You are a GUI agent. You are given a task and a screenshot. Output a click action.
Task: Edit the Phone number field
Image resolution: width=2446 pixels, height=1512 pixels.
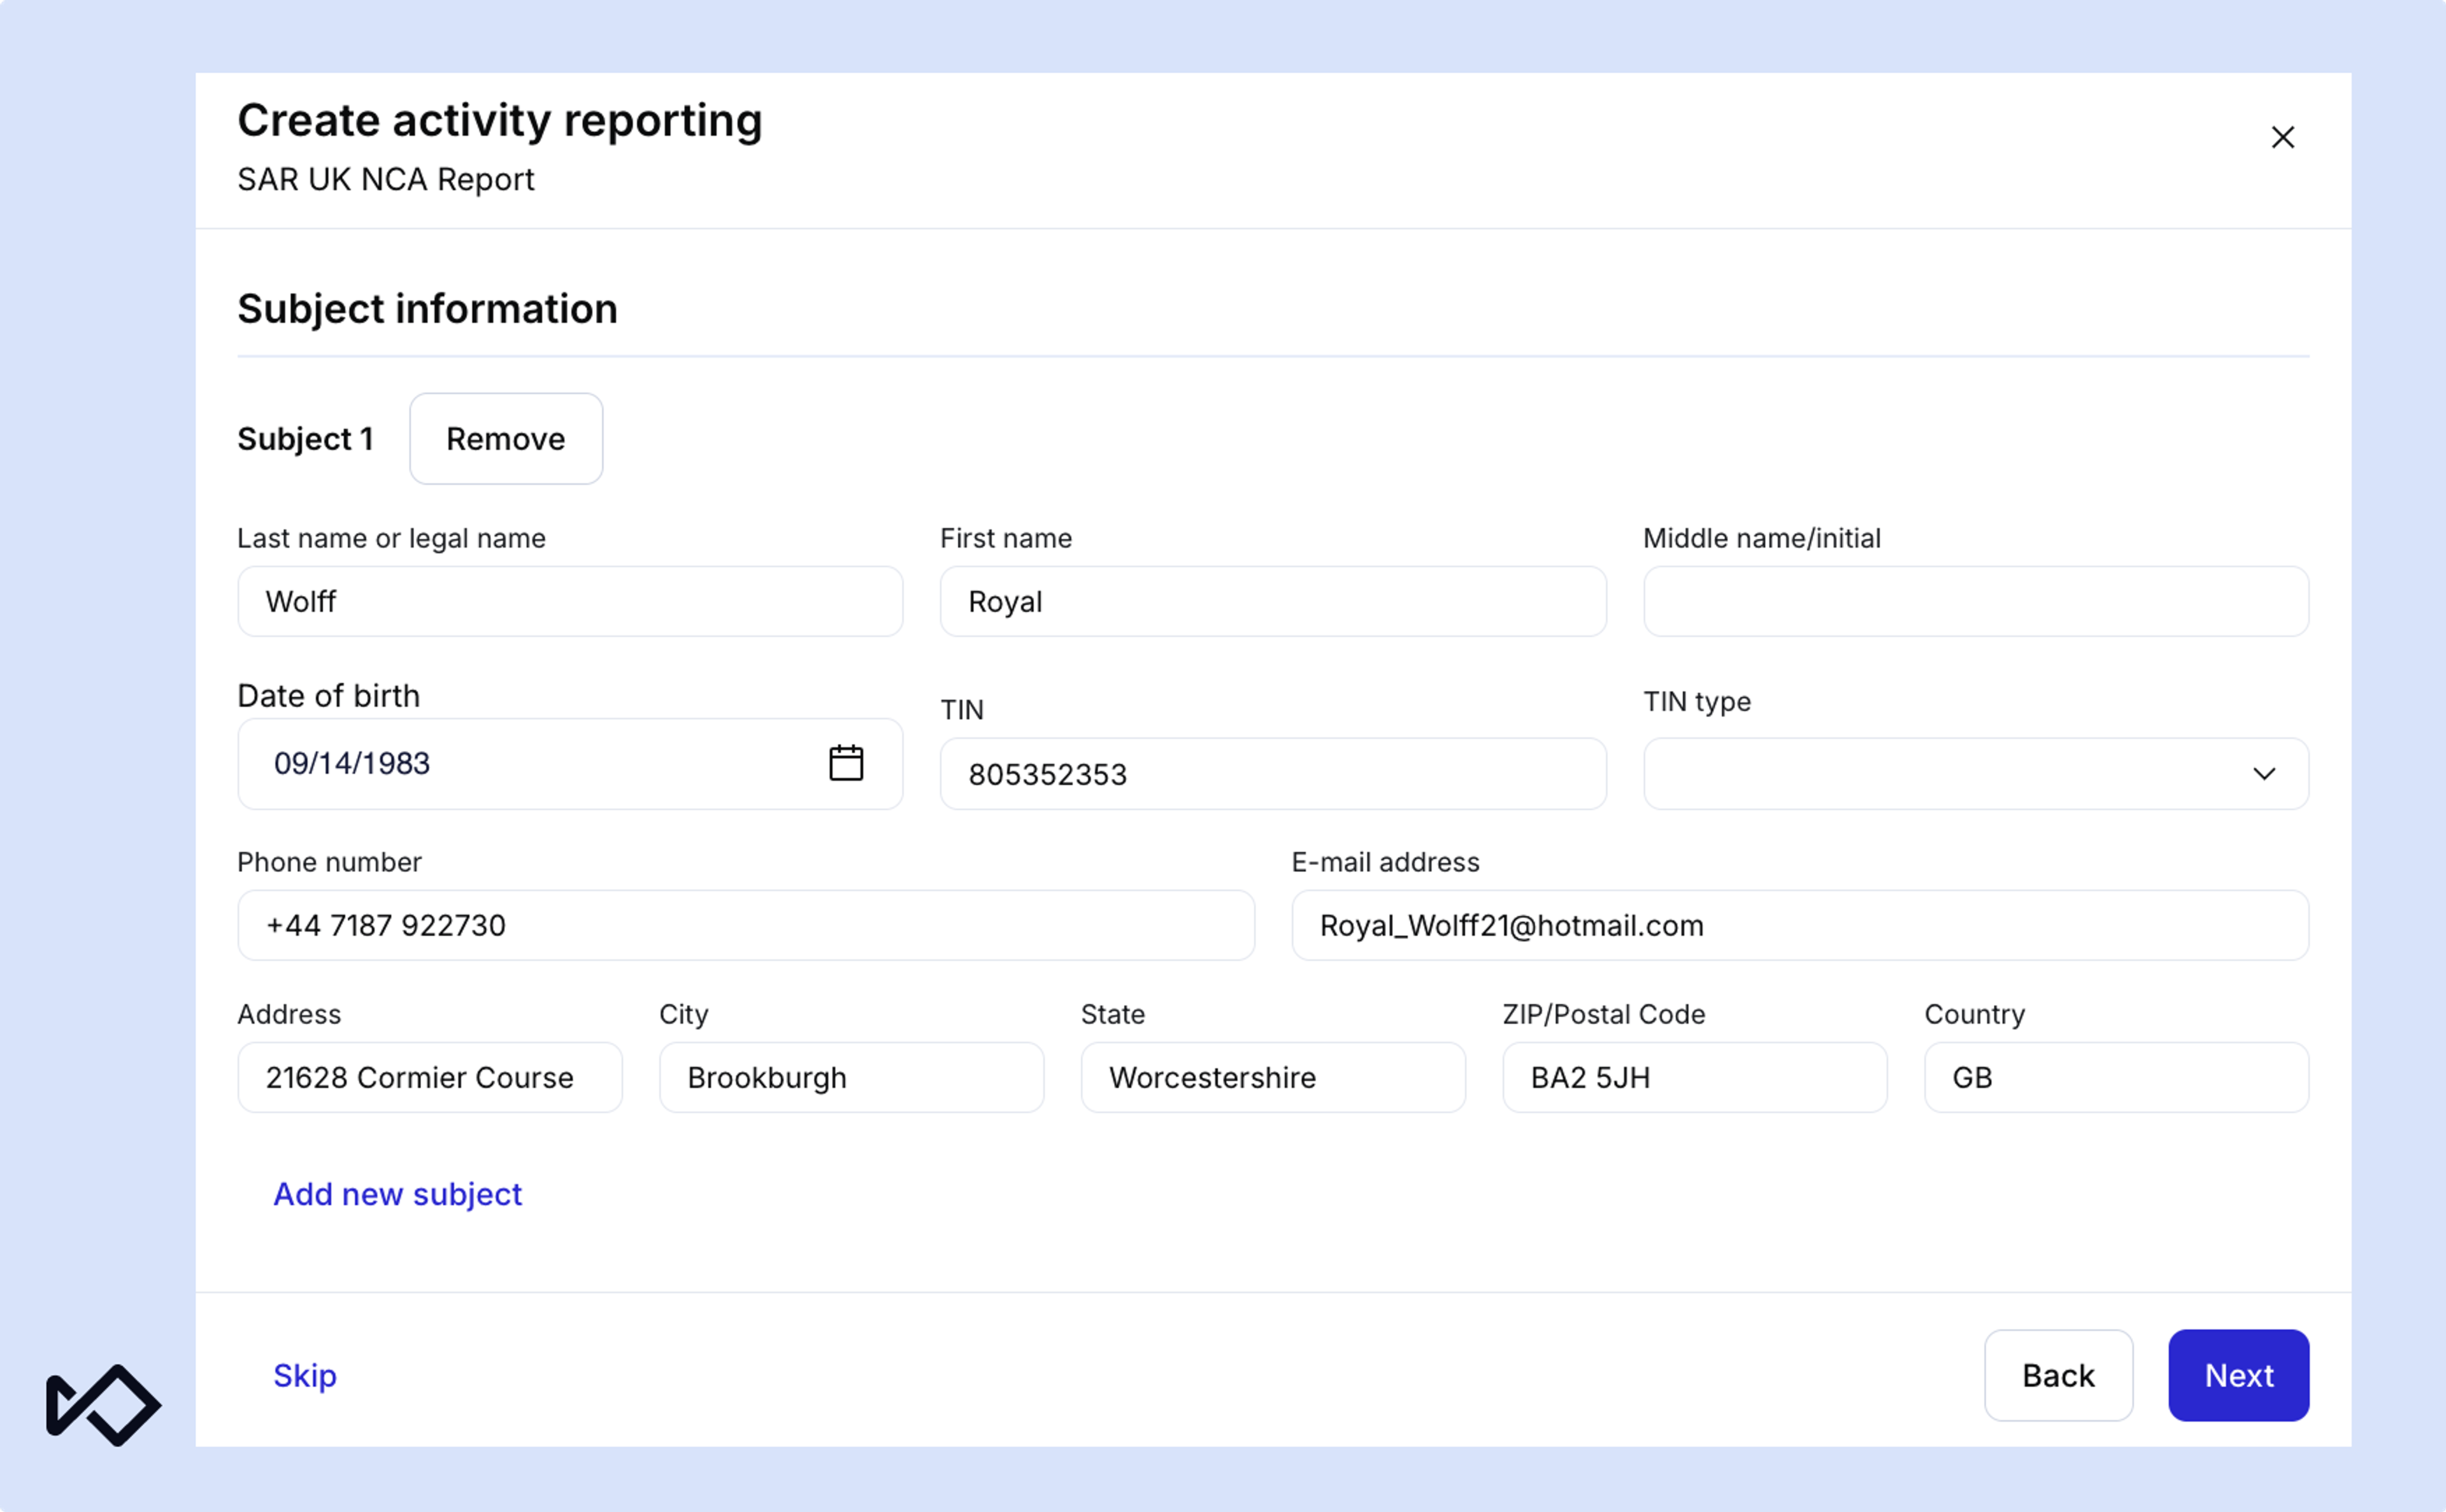coord(746,925)
